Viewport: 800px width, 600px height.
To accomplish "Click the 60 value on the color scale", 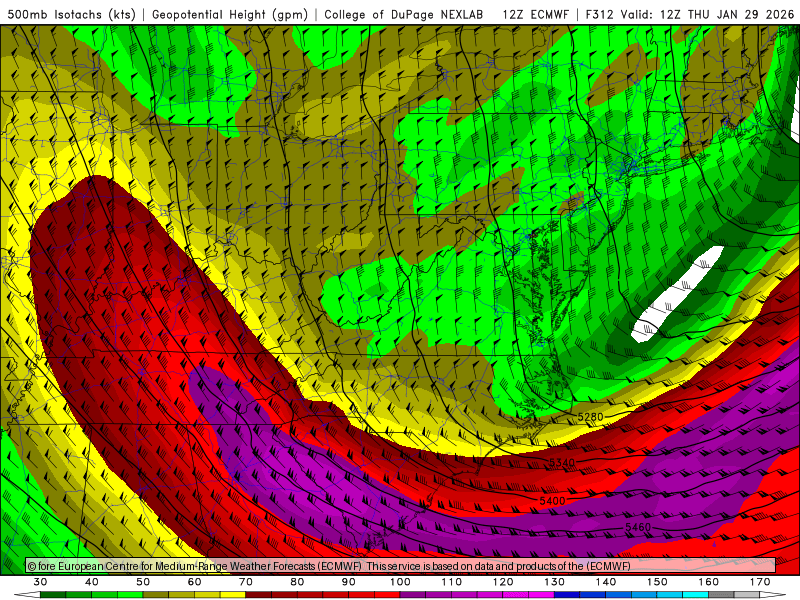I will point(194,582).
